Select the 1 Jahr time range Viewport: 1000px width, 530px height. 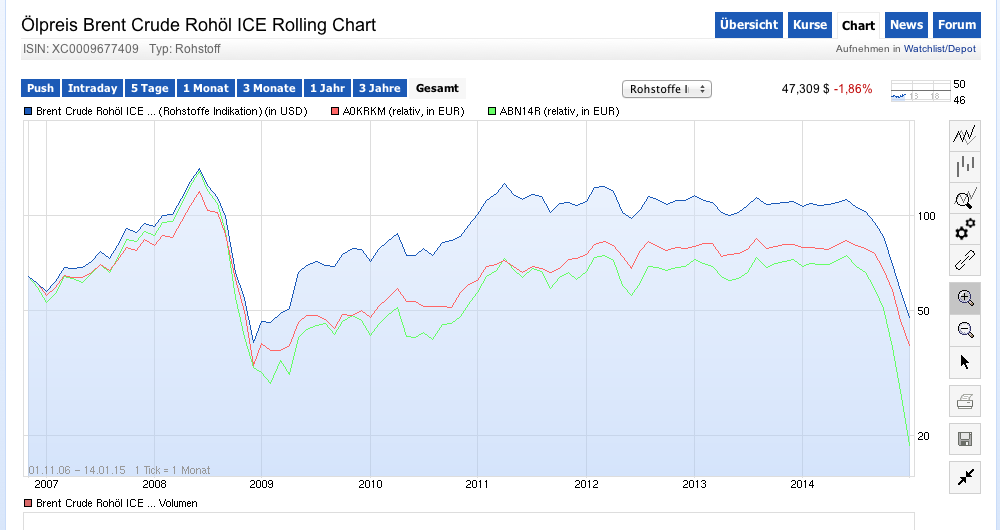coord(327,89)
